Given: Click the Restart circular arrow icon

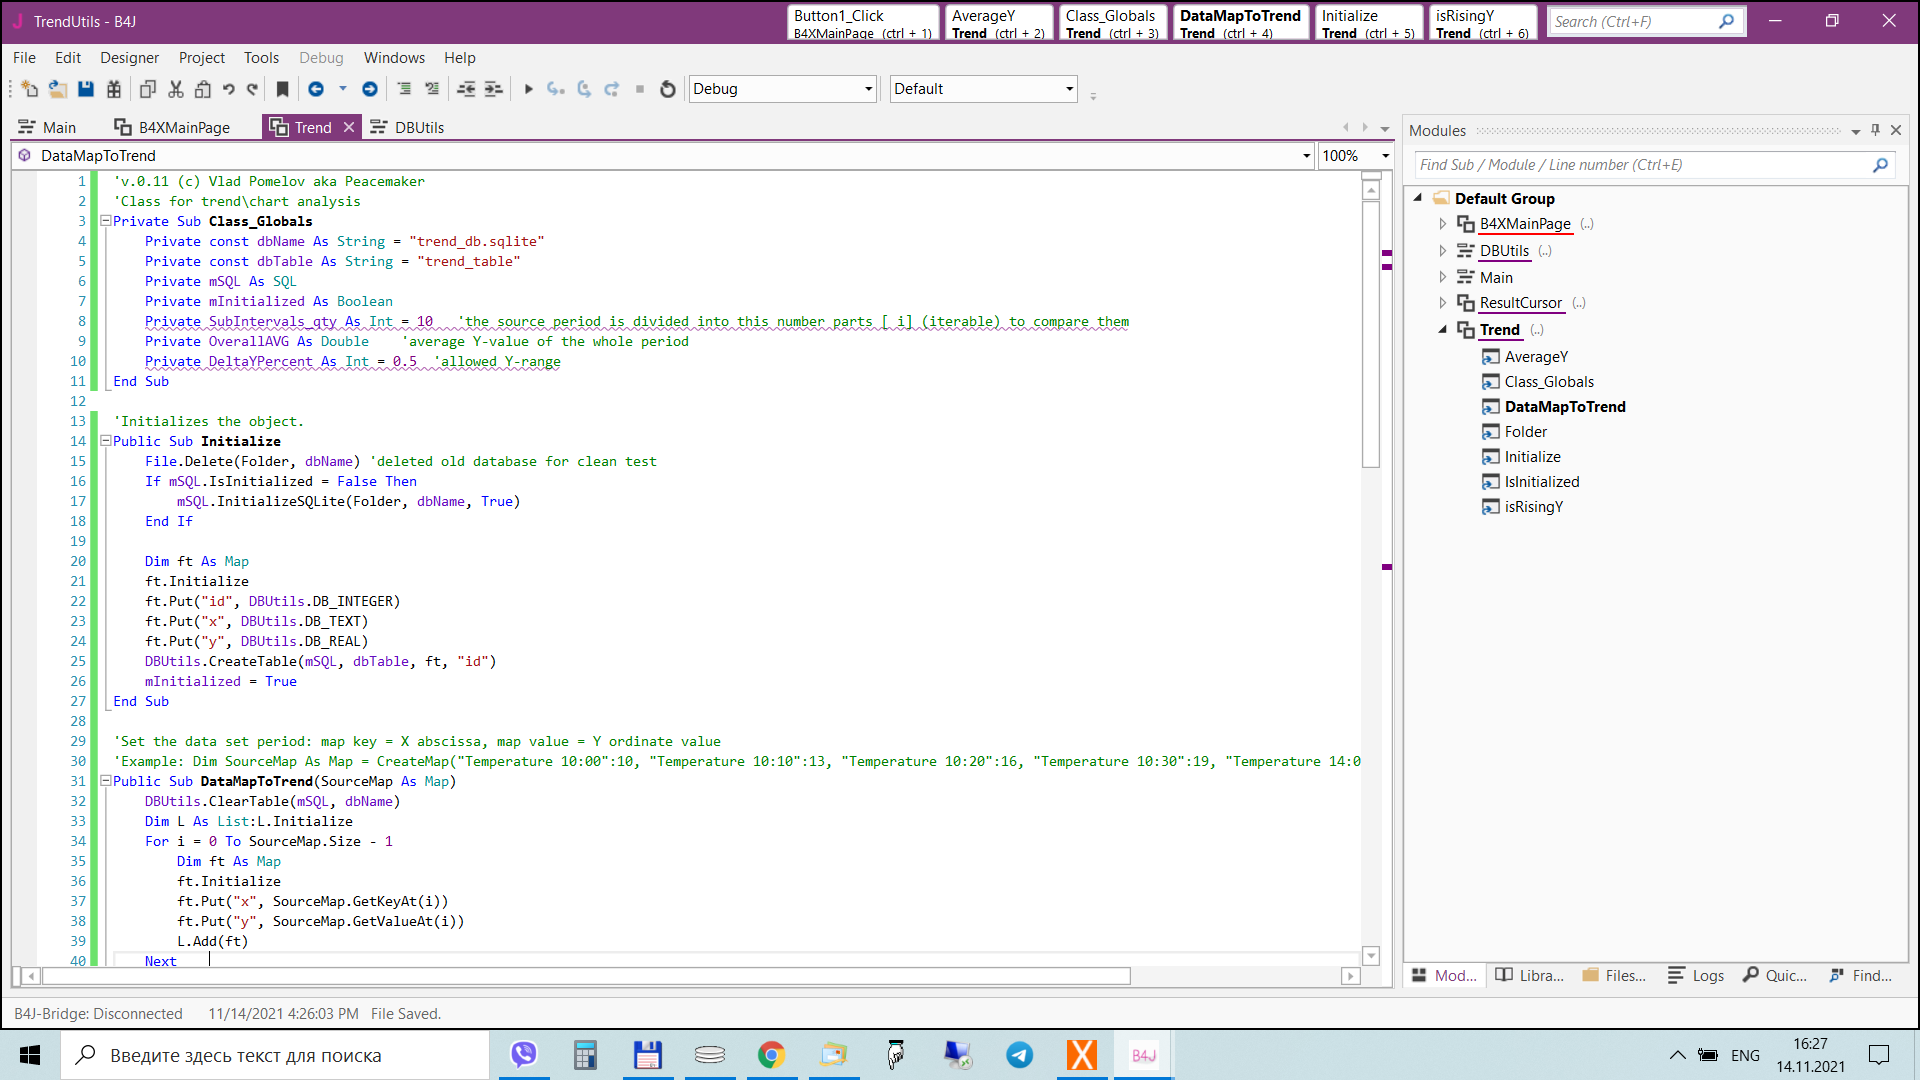Looking at the screenshot, I should pyautogui.click(x=668, y=89).
